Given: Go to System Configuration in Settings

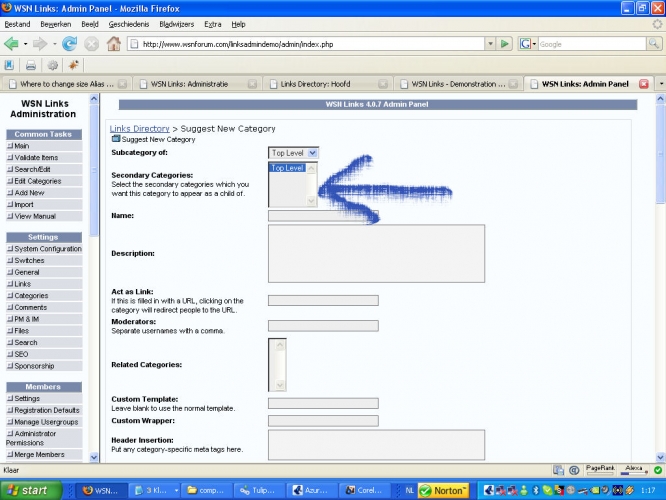Looking at the screenshot, I should click(47, 248).
